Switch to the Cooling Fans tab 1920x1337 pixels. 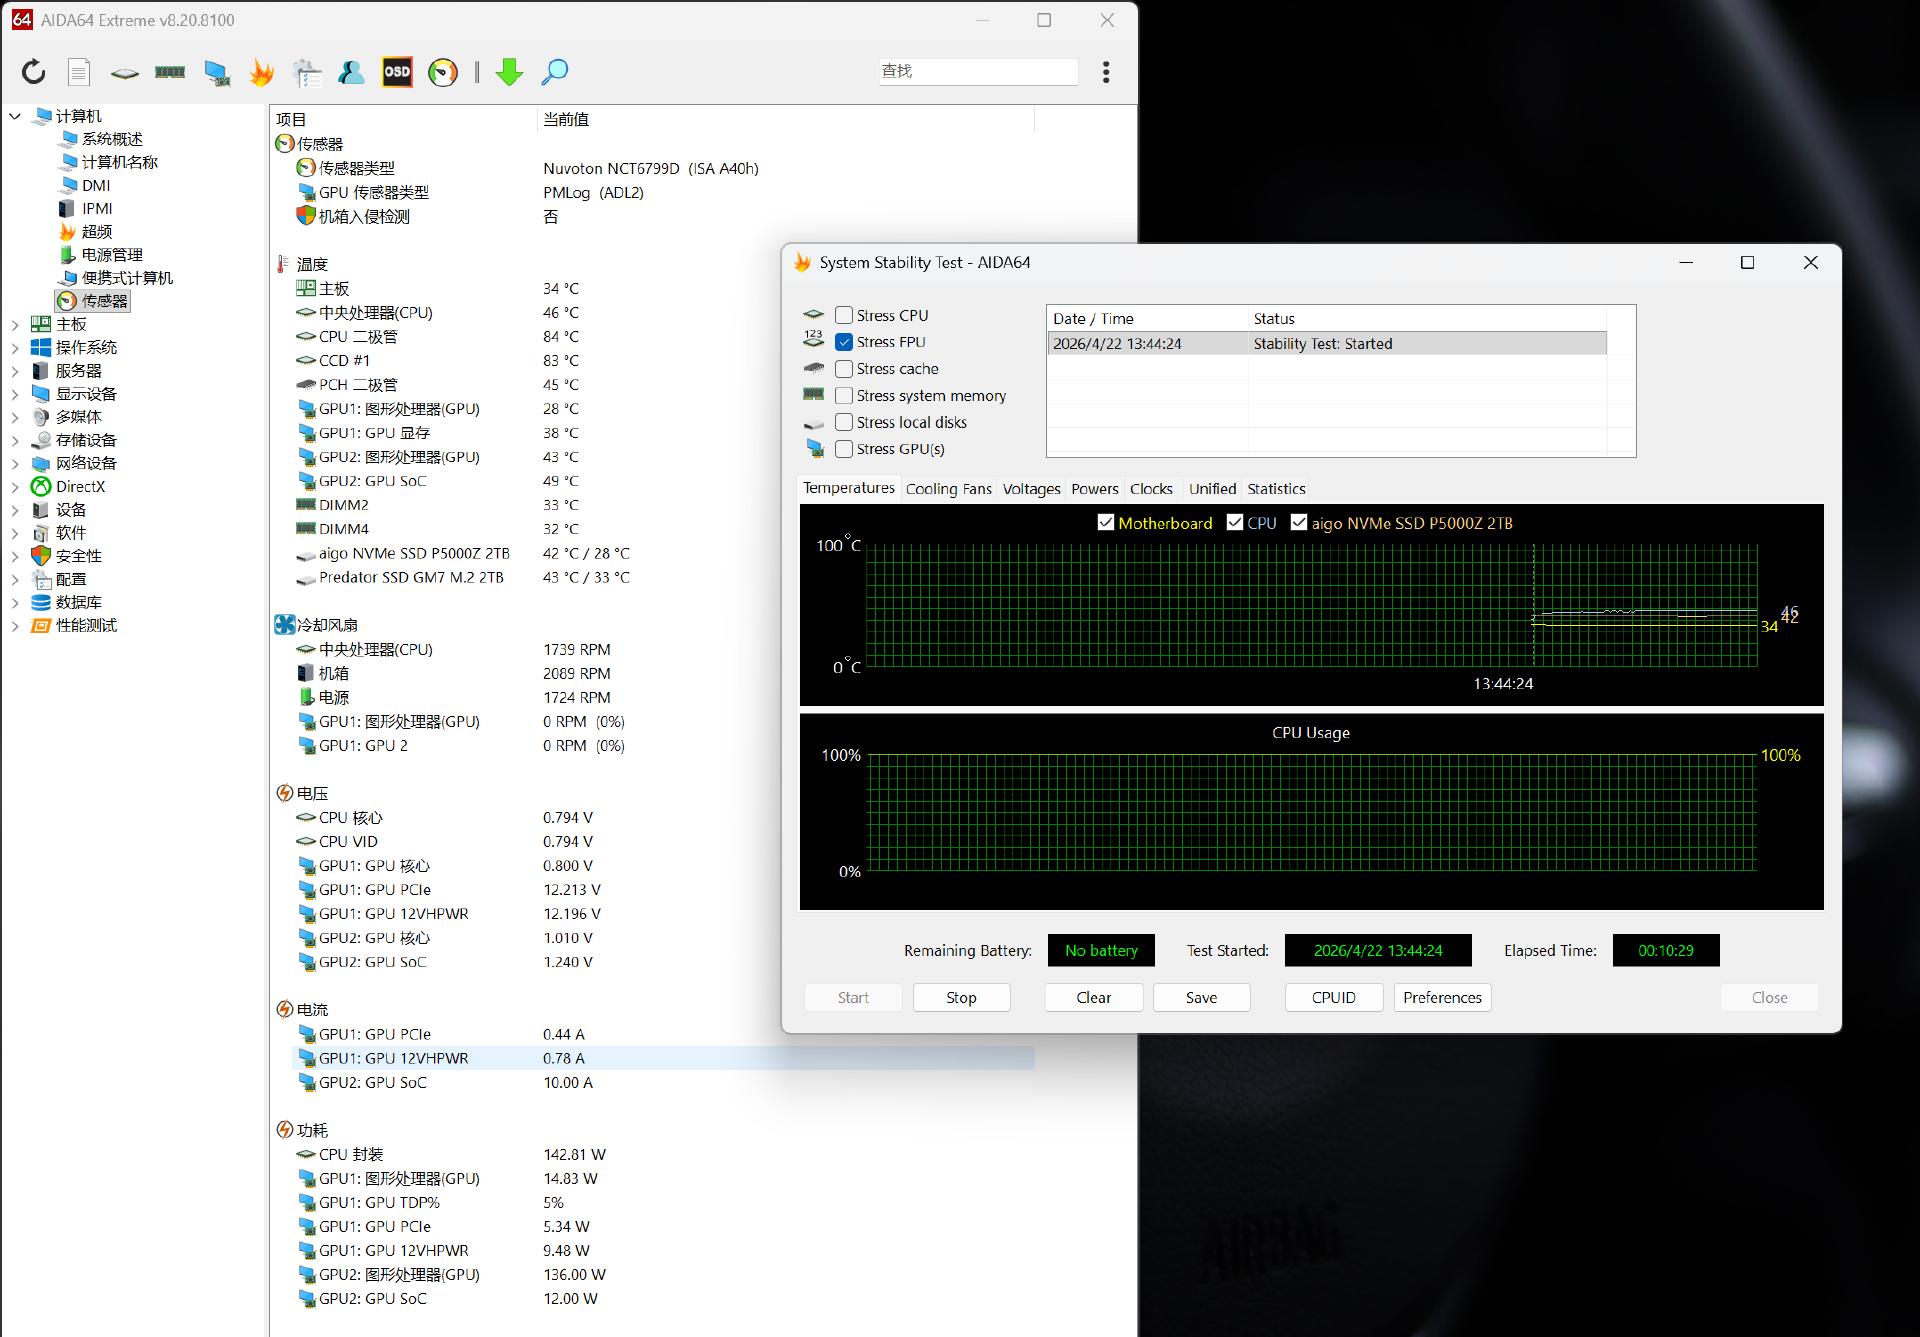point(948,488)
